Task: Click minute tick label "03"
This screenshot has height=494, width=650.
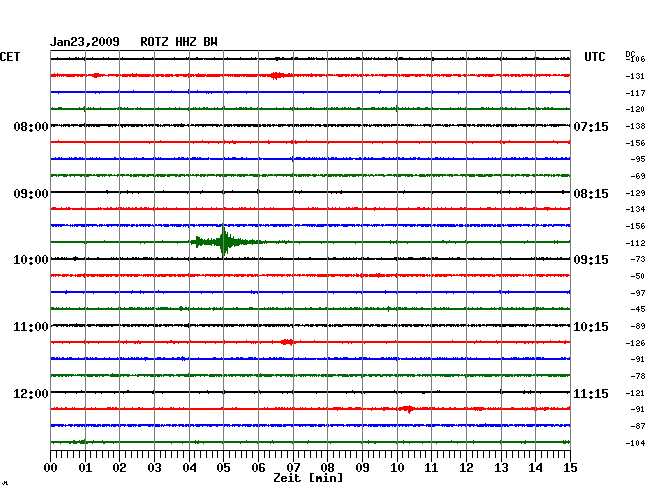Action: point(154,467)
